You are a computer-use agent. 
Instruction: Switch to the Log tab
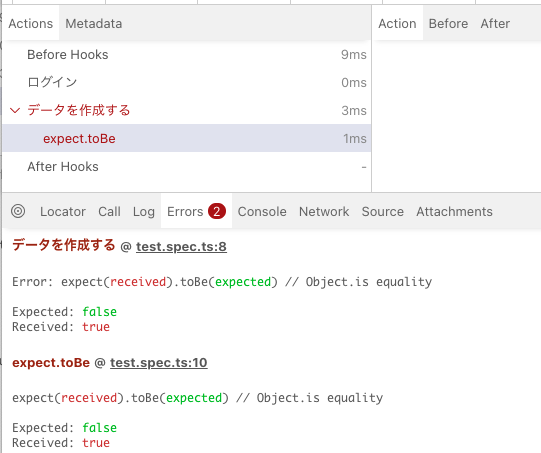pyautogui.click(x=144, y=211)
